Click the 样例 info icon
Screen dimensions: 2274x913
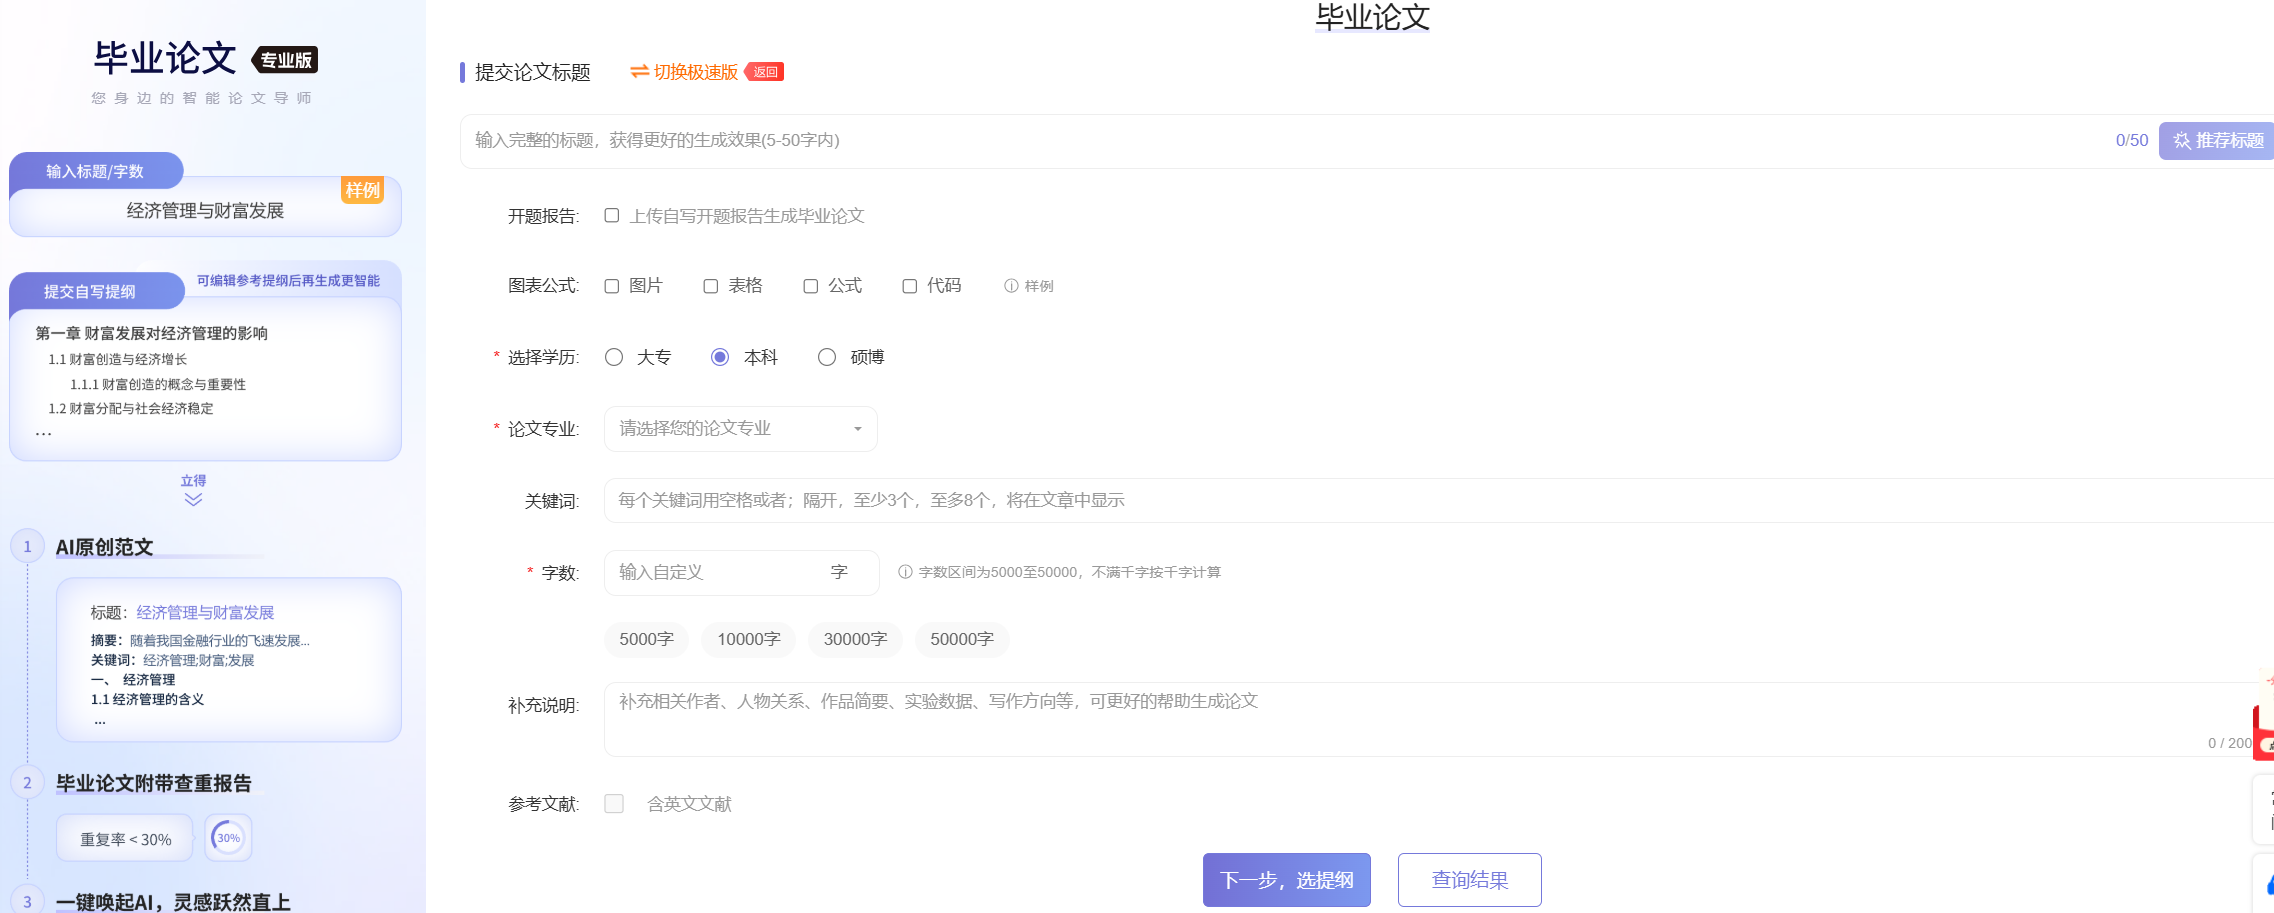(1011, 286)
